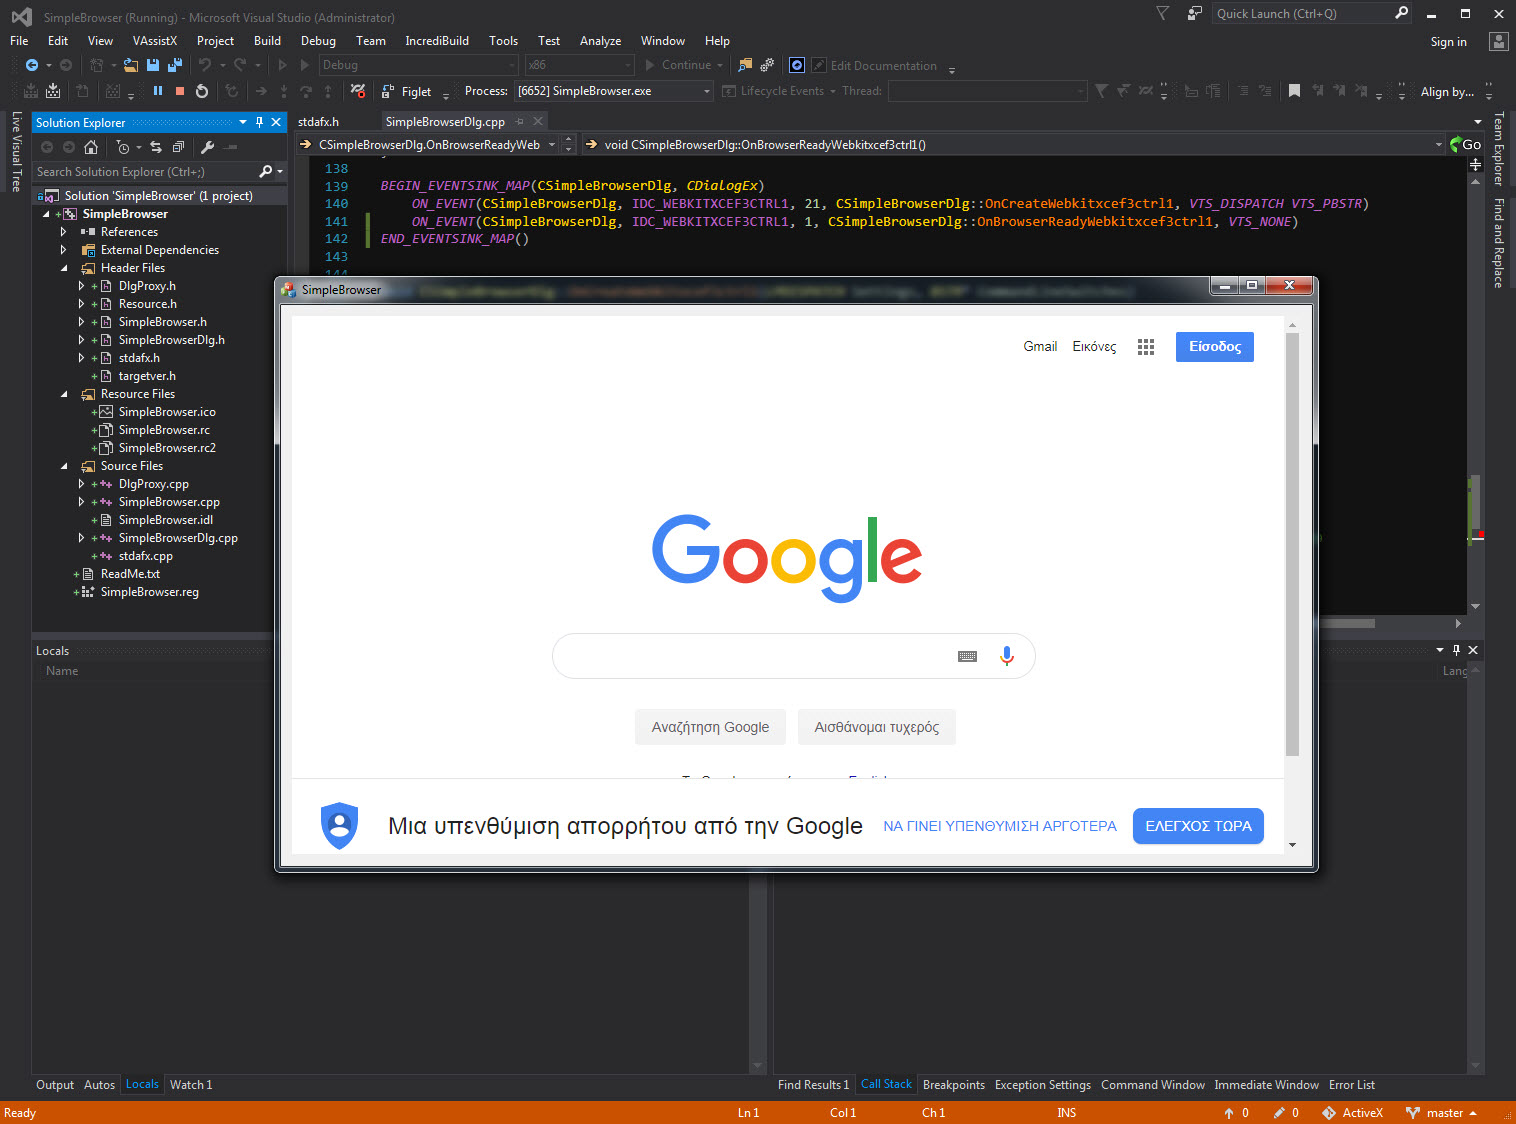
Task: Click the Restart debugging icon
Action: [x=202, y=91]
